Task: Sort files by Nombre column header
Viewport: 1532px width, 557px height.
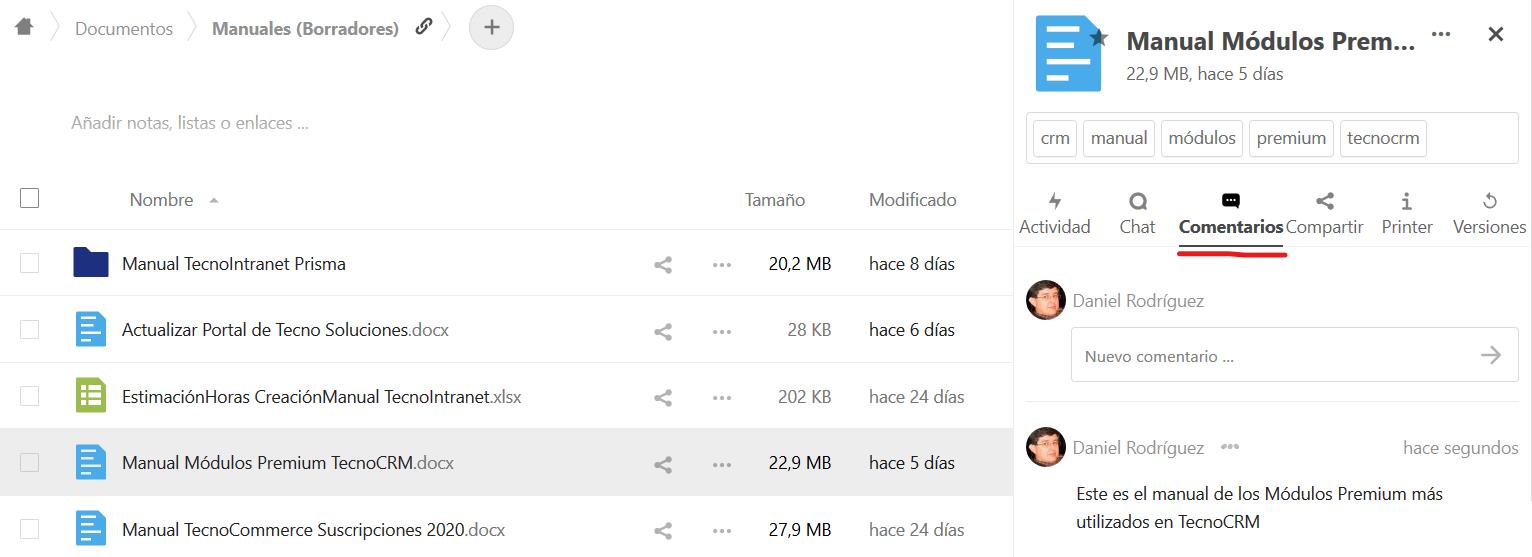Action: (x=161, y=200)
